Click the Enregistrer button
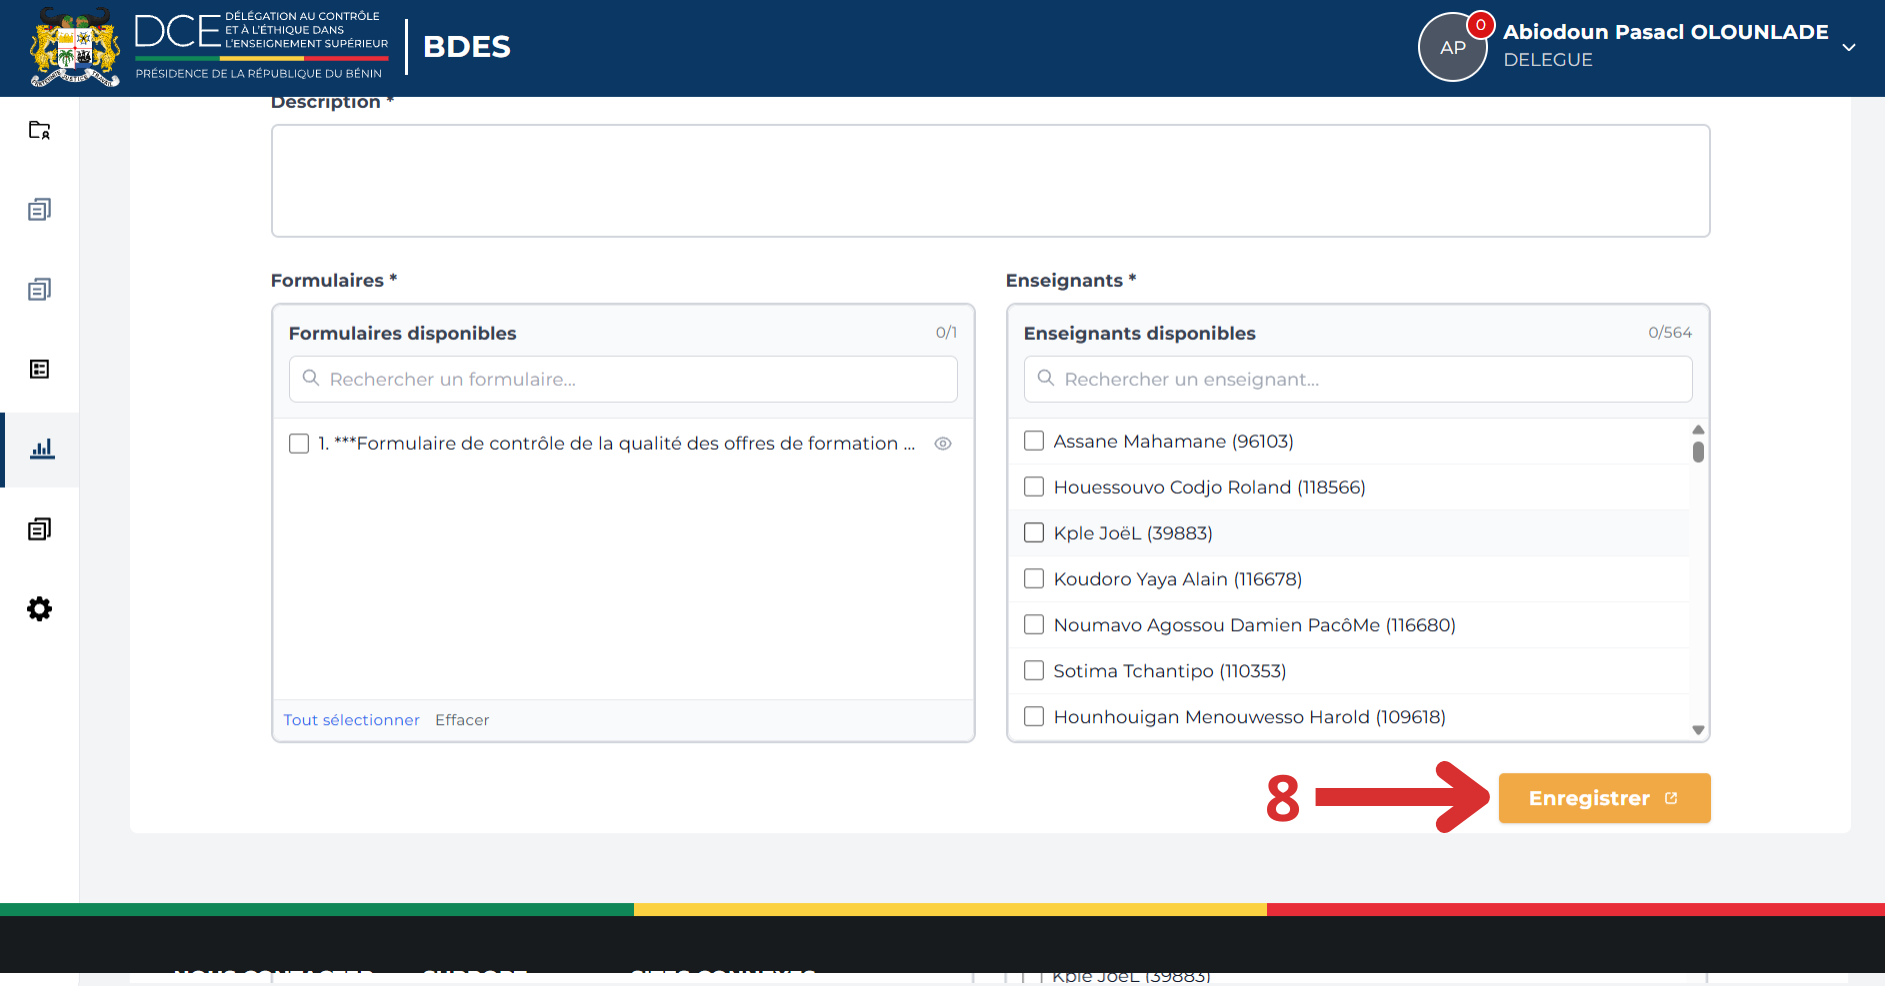 [1604, 798]
